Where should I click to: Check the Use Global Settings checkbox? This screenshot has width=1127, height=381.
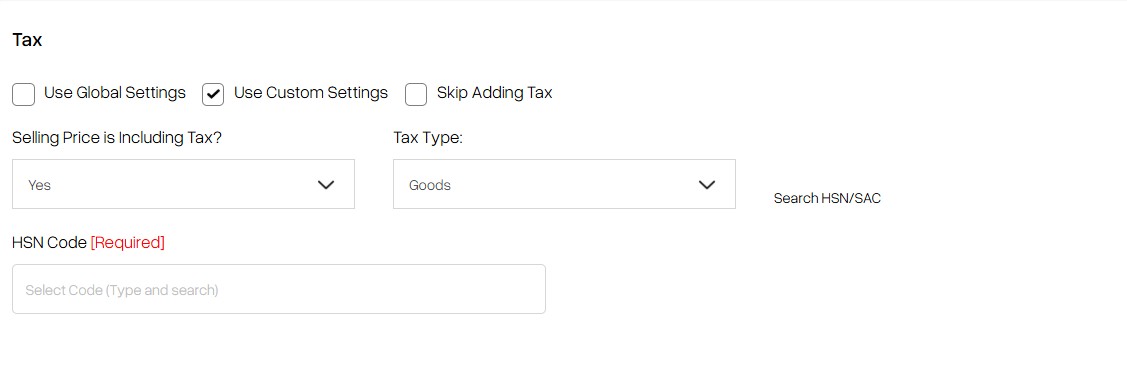point(24,94)
